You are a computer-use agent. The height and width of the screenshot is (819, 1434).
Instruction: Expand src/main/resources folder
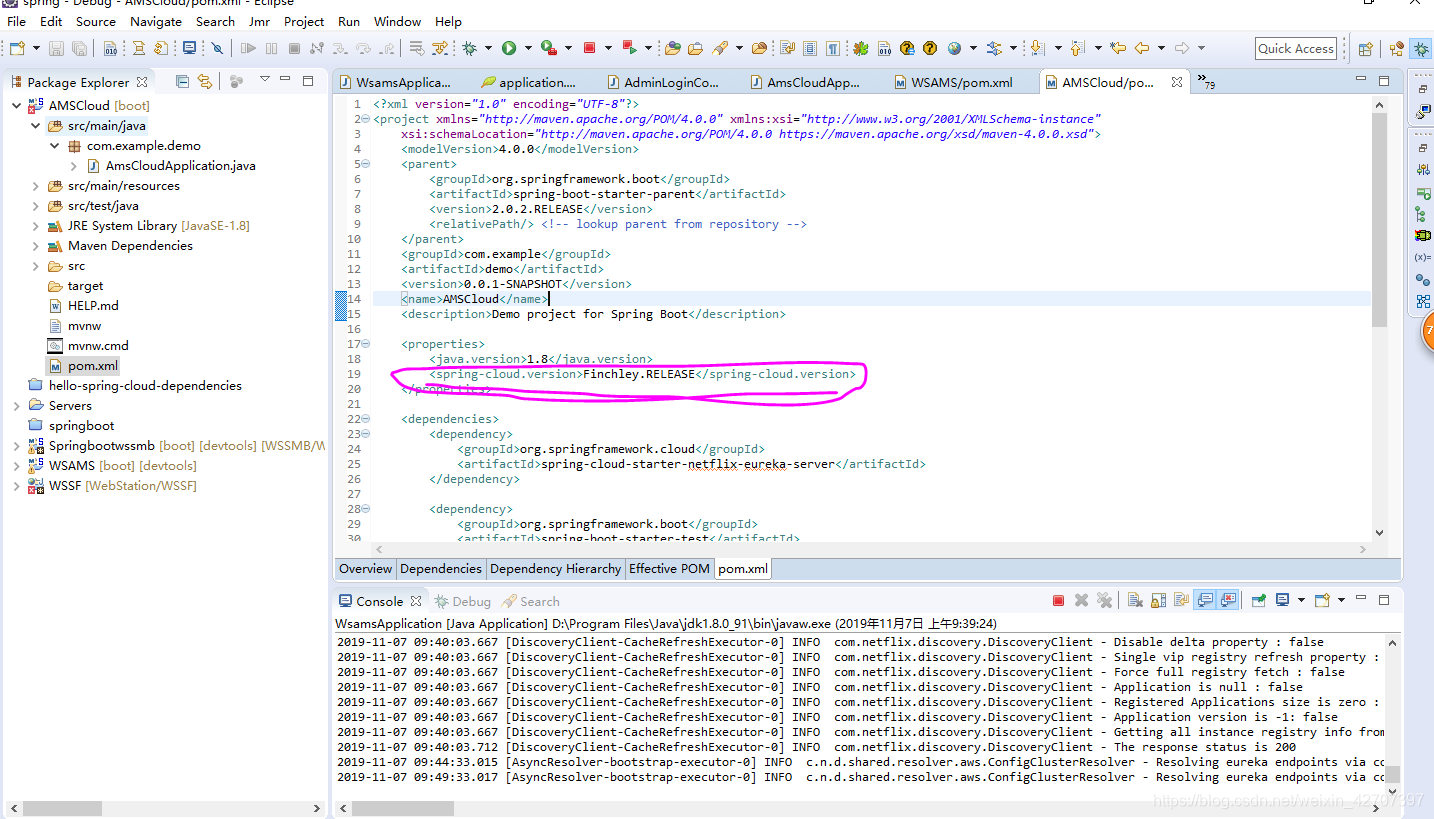tap(36, 186)
